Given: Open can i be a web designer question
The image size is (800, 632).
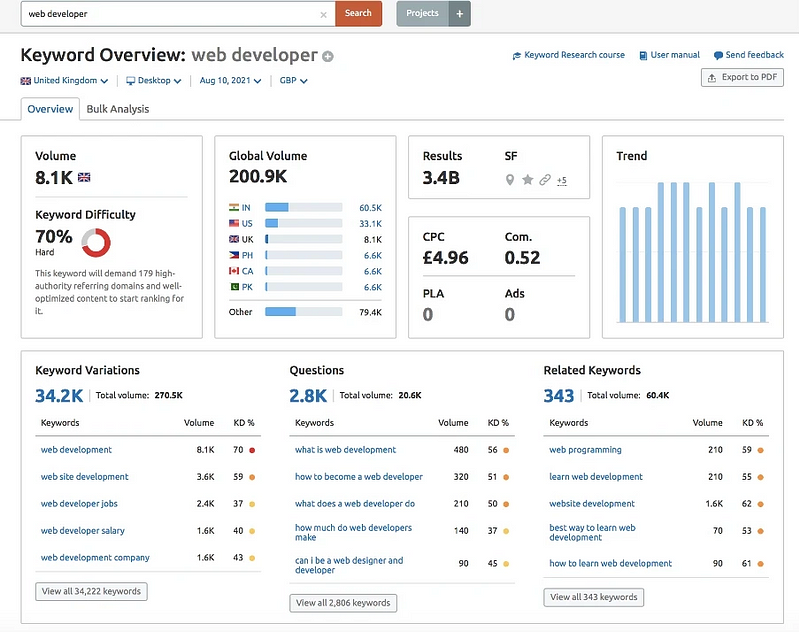Looking at the screenshot, I should pos(349,565).
